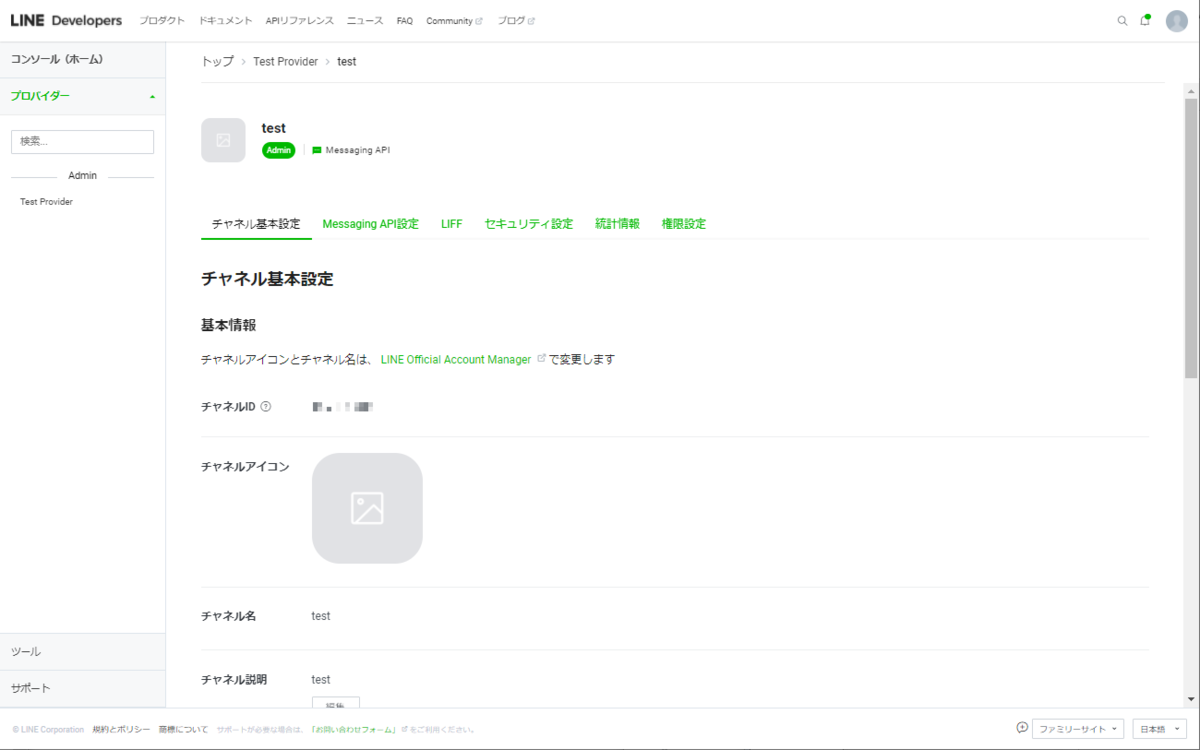This screenshot has width=1200, height=750.
Task: Click the small test channel icon thumbnail
Action: point(223,140)
